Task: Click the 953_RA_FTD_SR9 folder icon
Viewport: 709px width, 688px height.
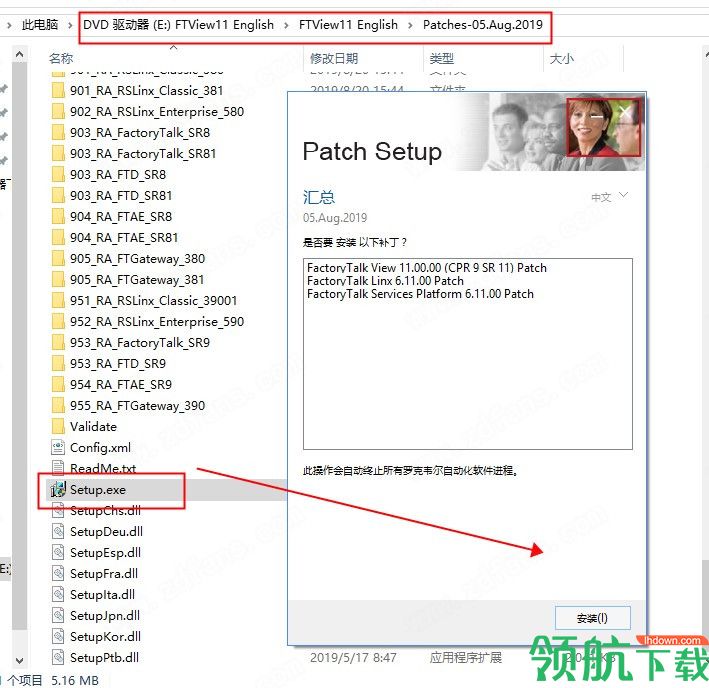Action: pyautogui.click(x=58, y=363)
